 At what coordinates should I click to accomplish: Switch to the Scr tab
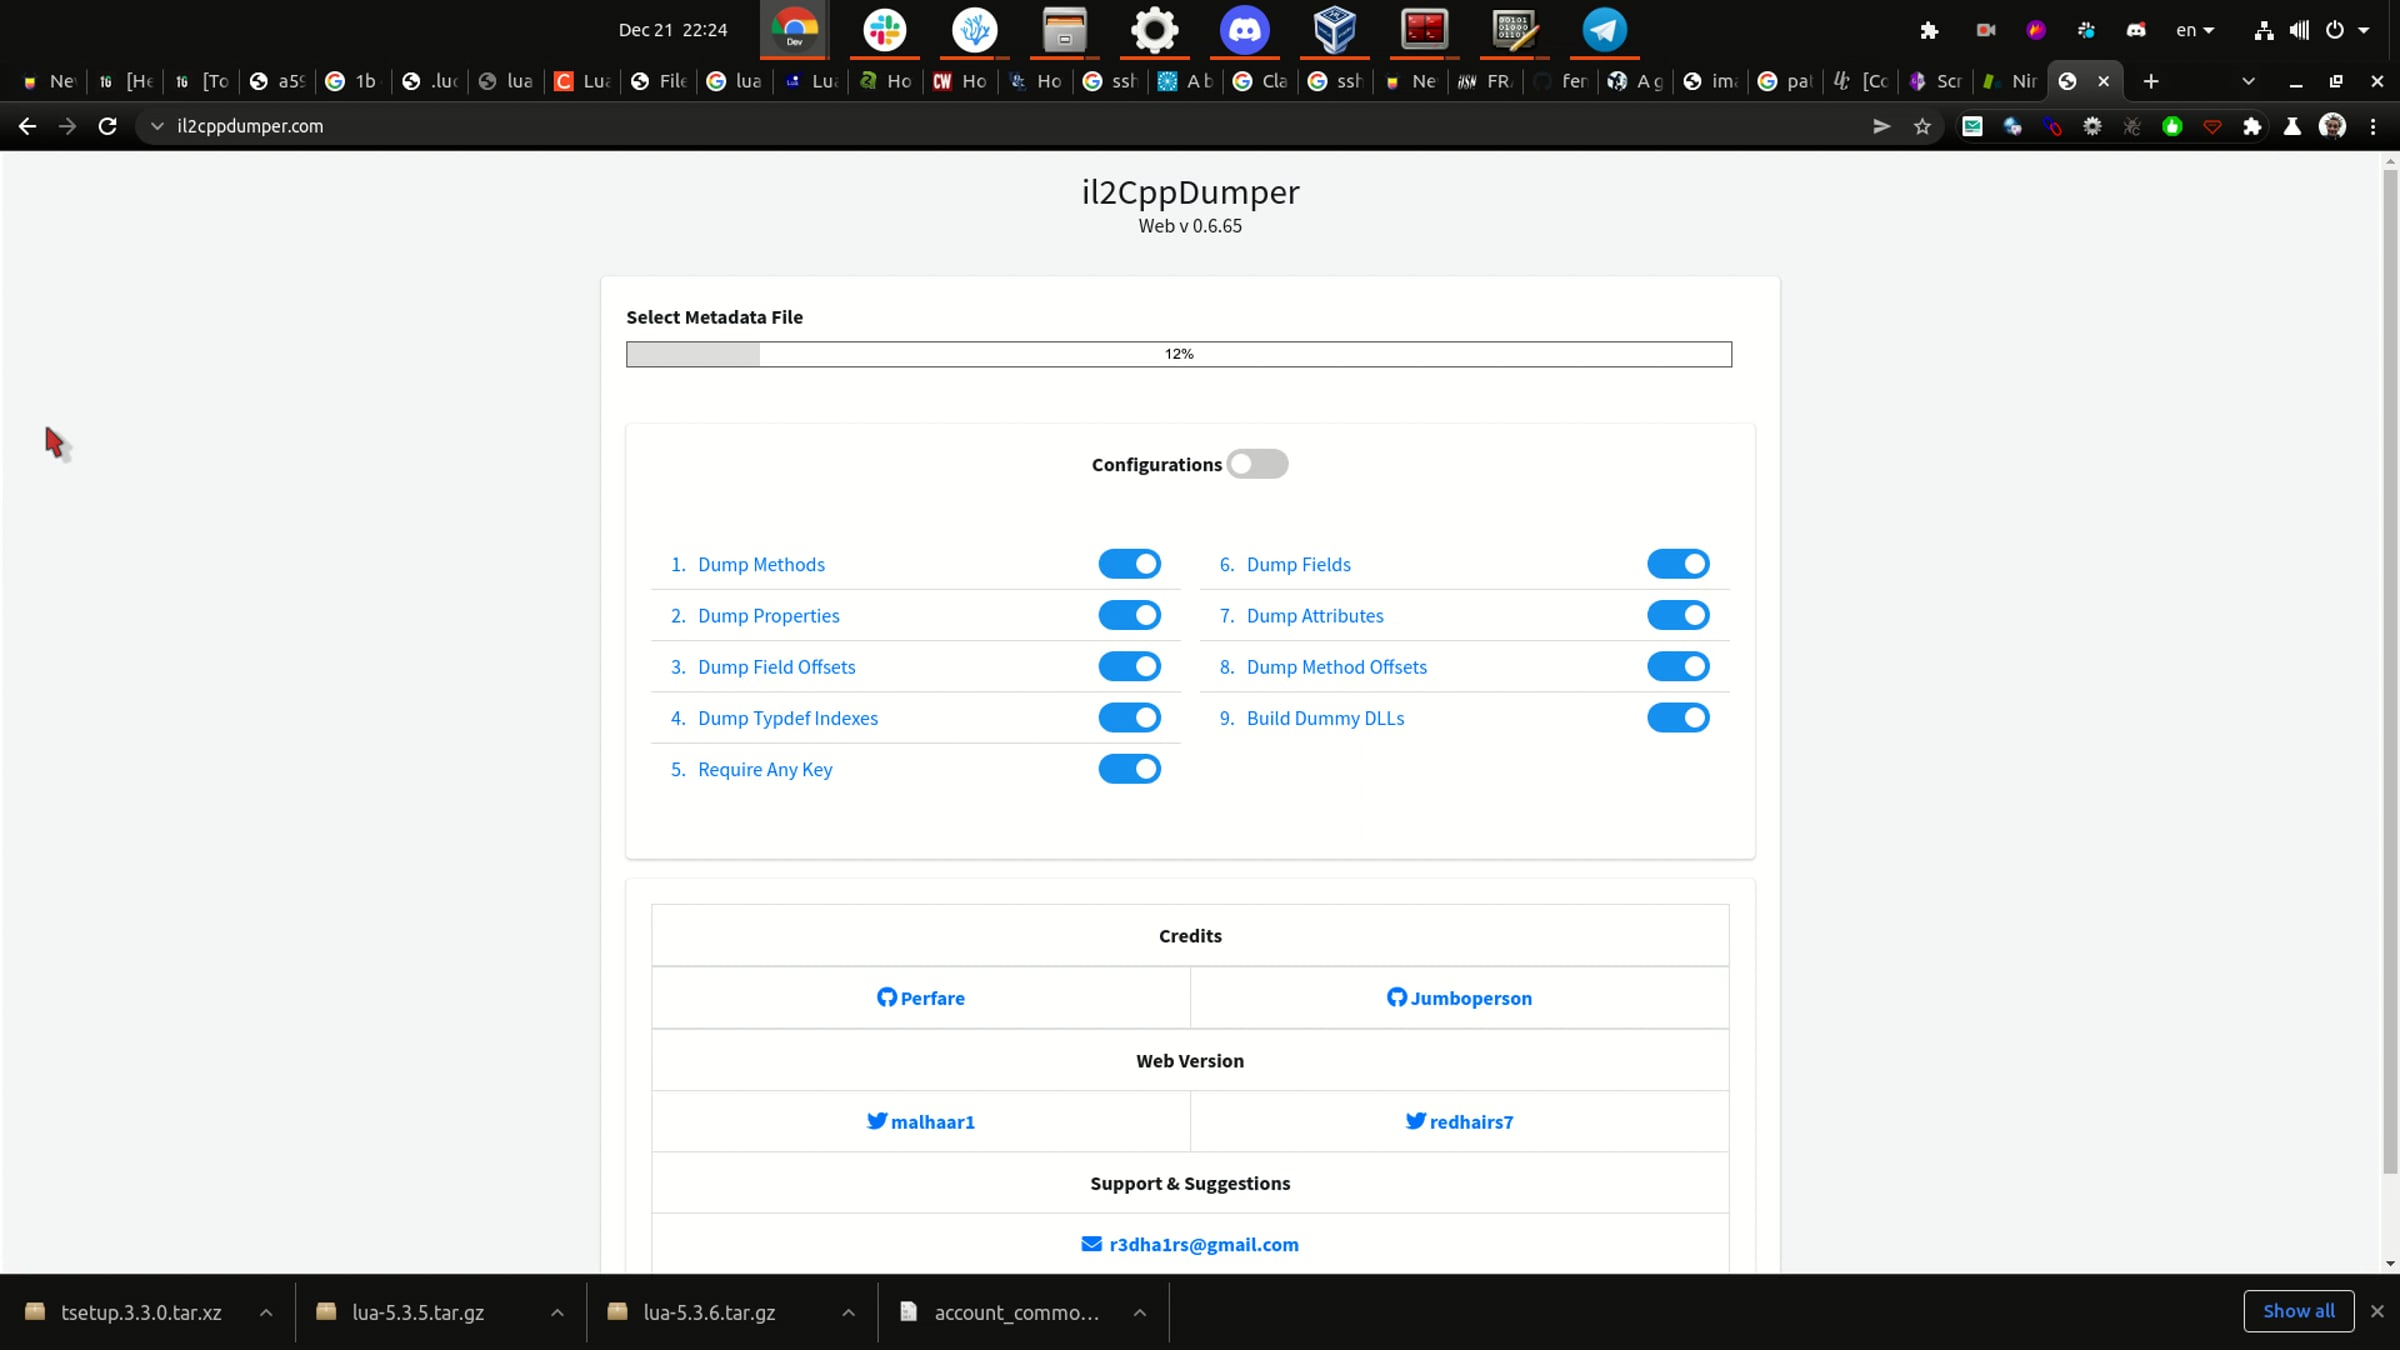tap(1936, 81)
